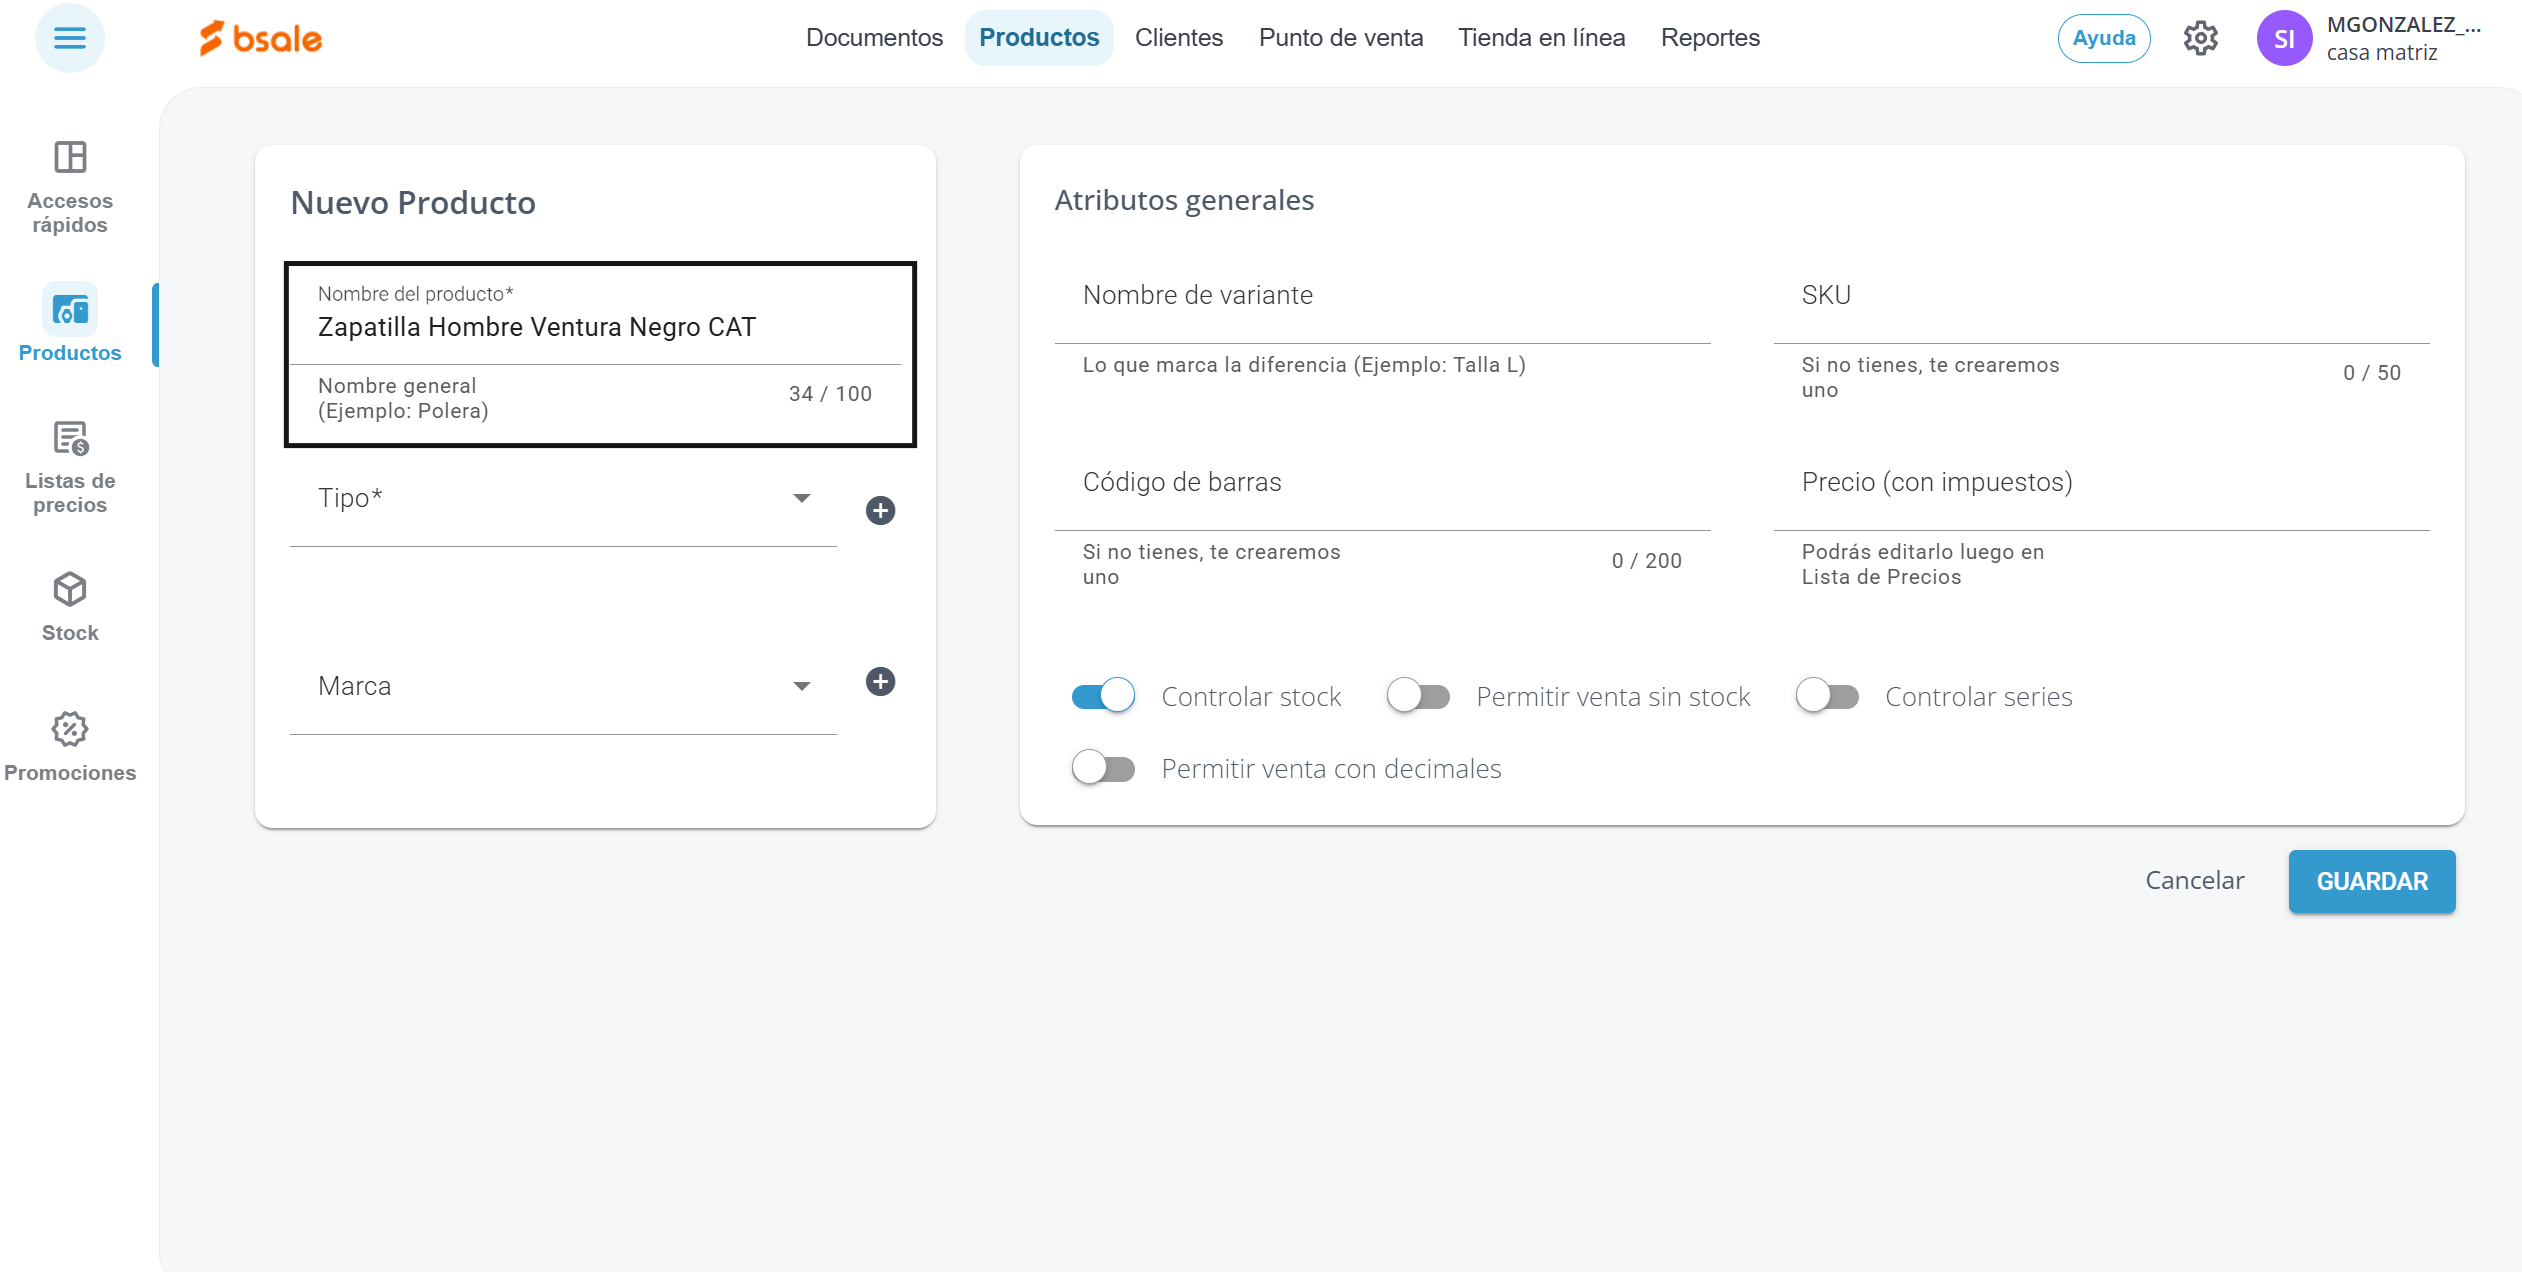
Task: Turn on Controlar series toggle
Action: [1827, 696]
